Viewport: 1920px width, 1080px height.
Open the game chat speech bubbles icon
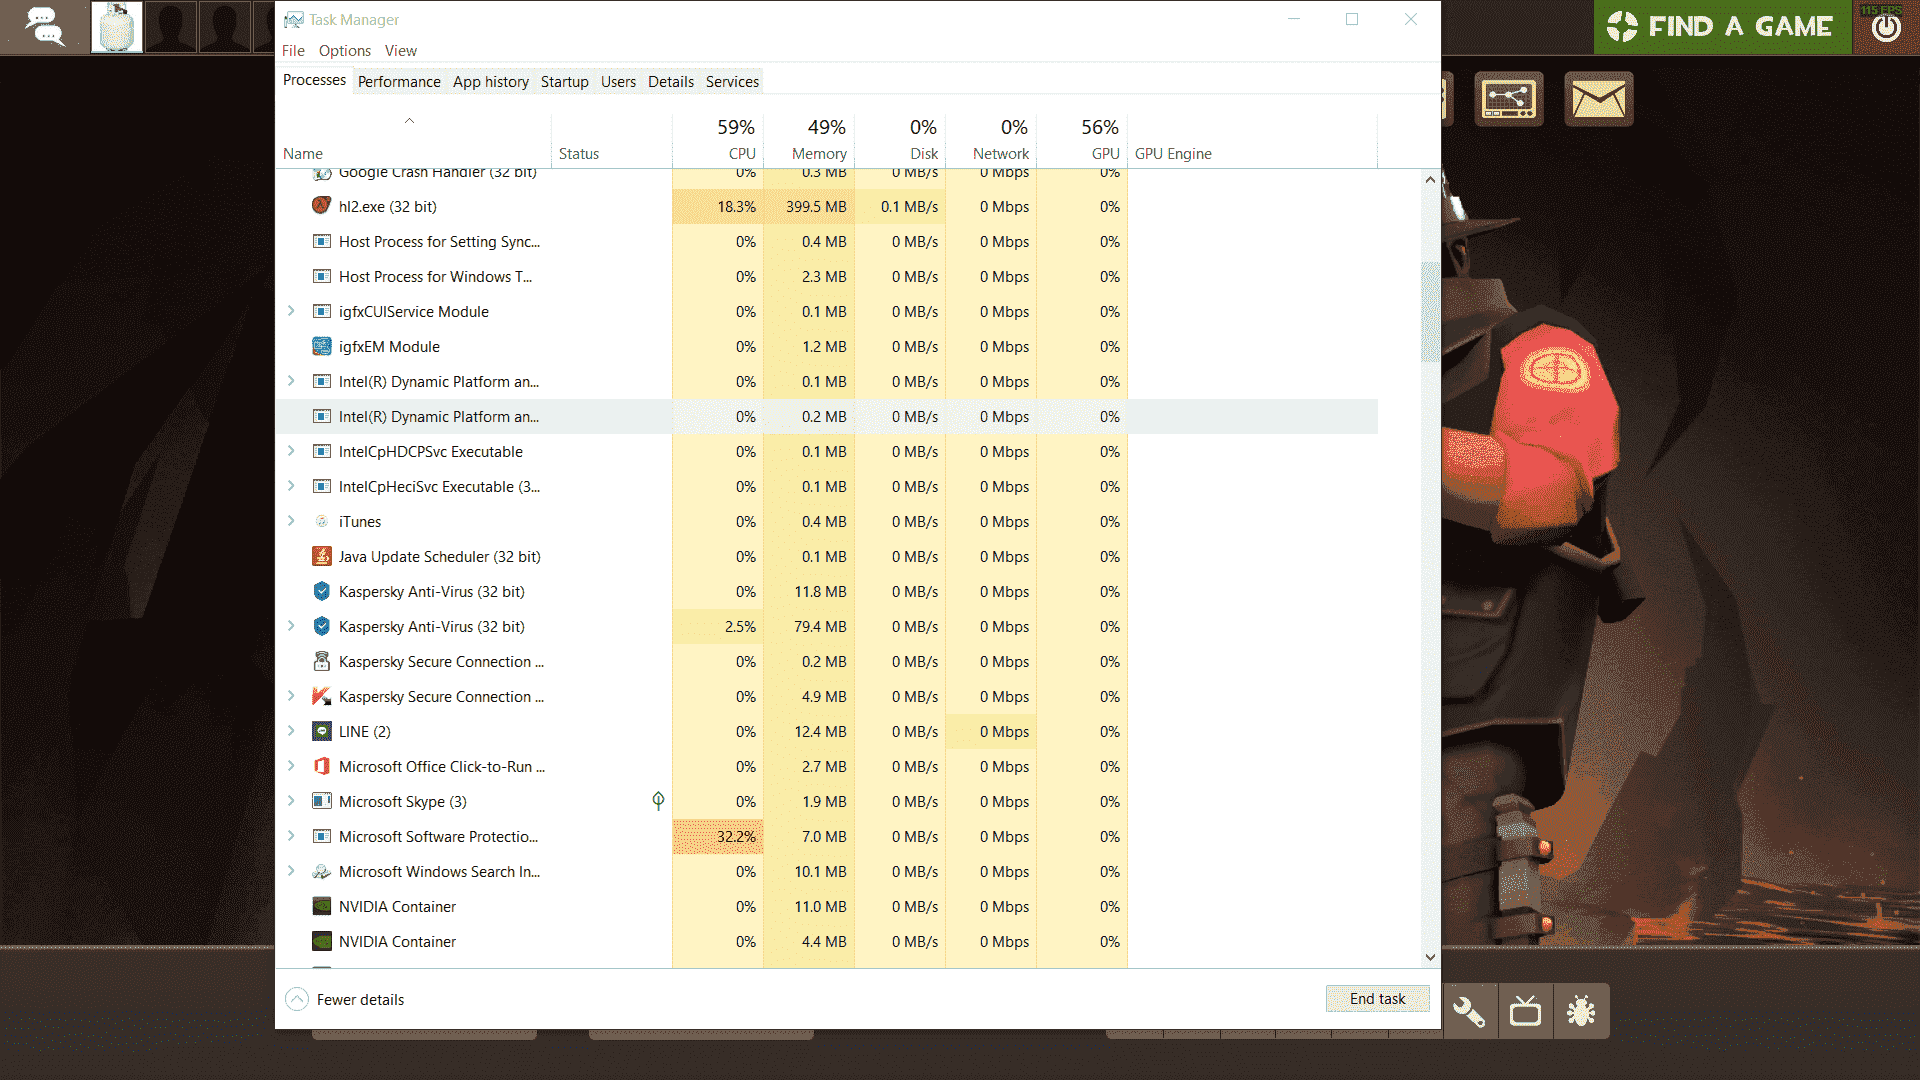(x=45, y=26)
